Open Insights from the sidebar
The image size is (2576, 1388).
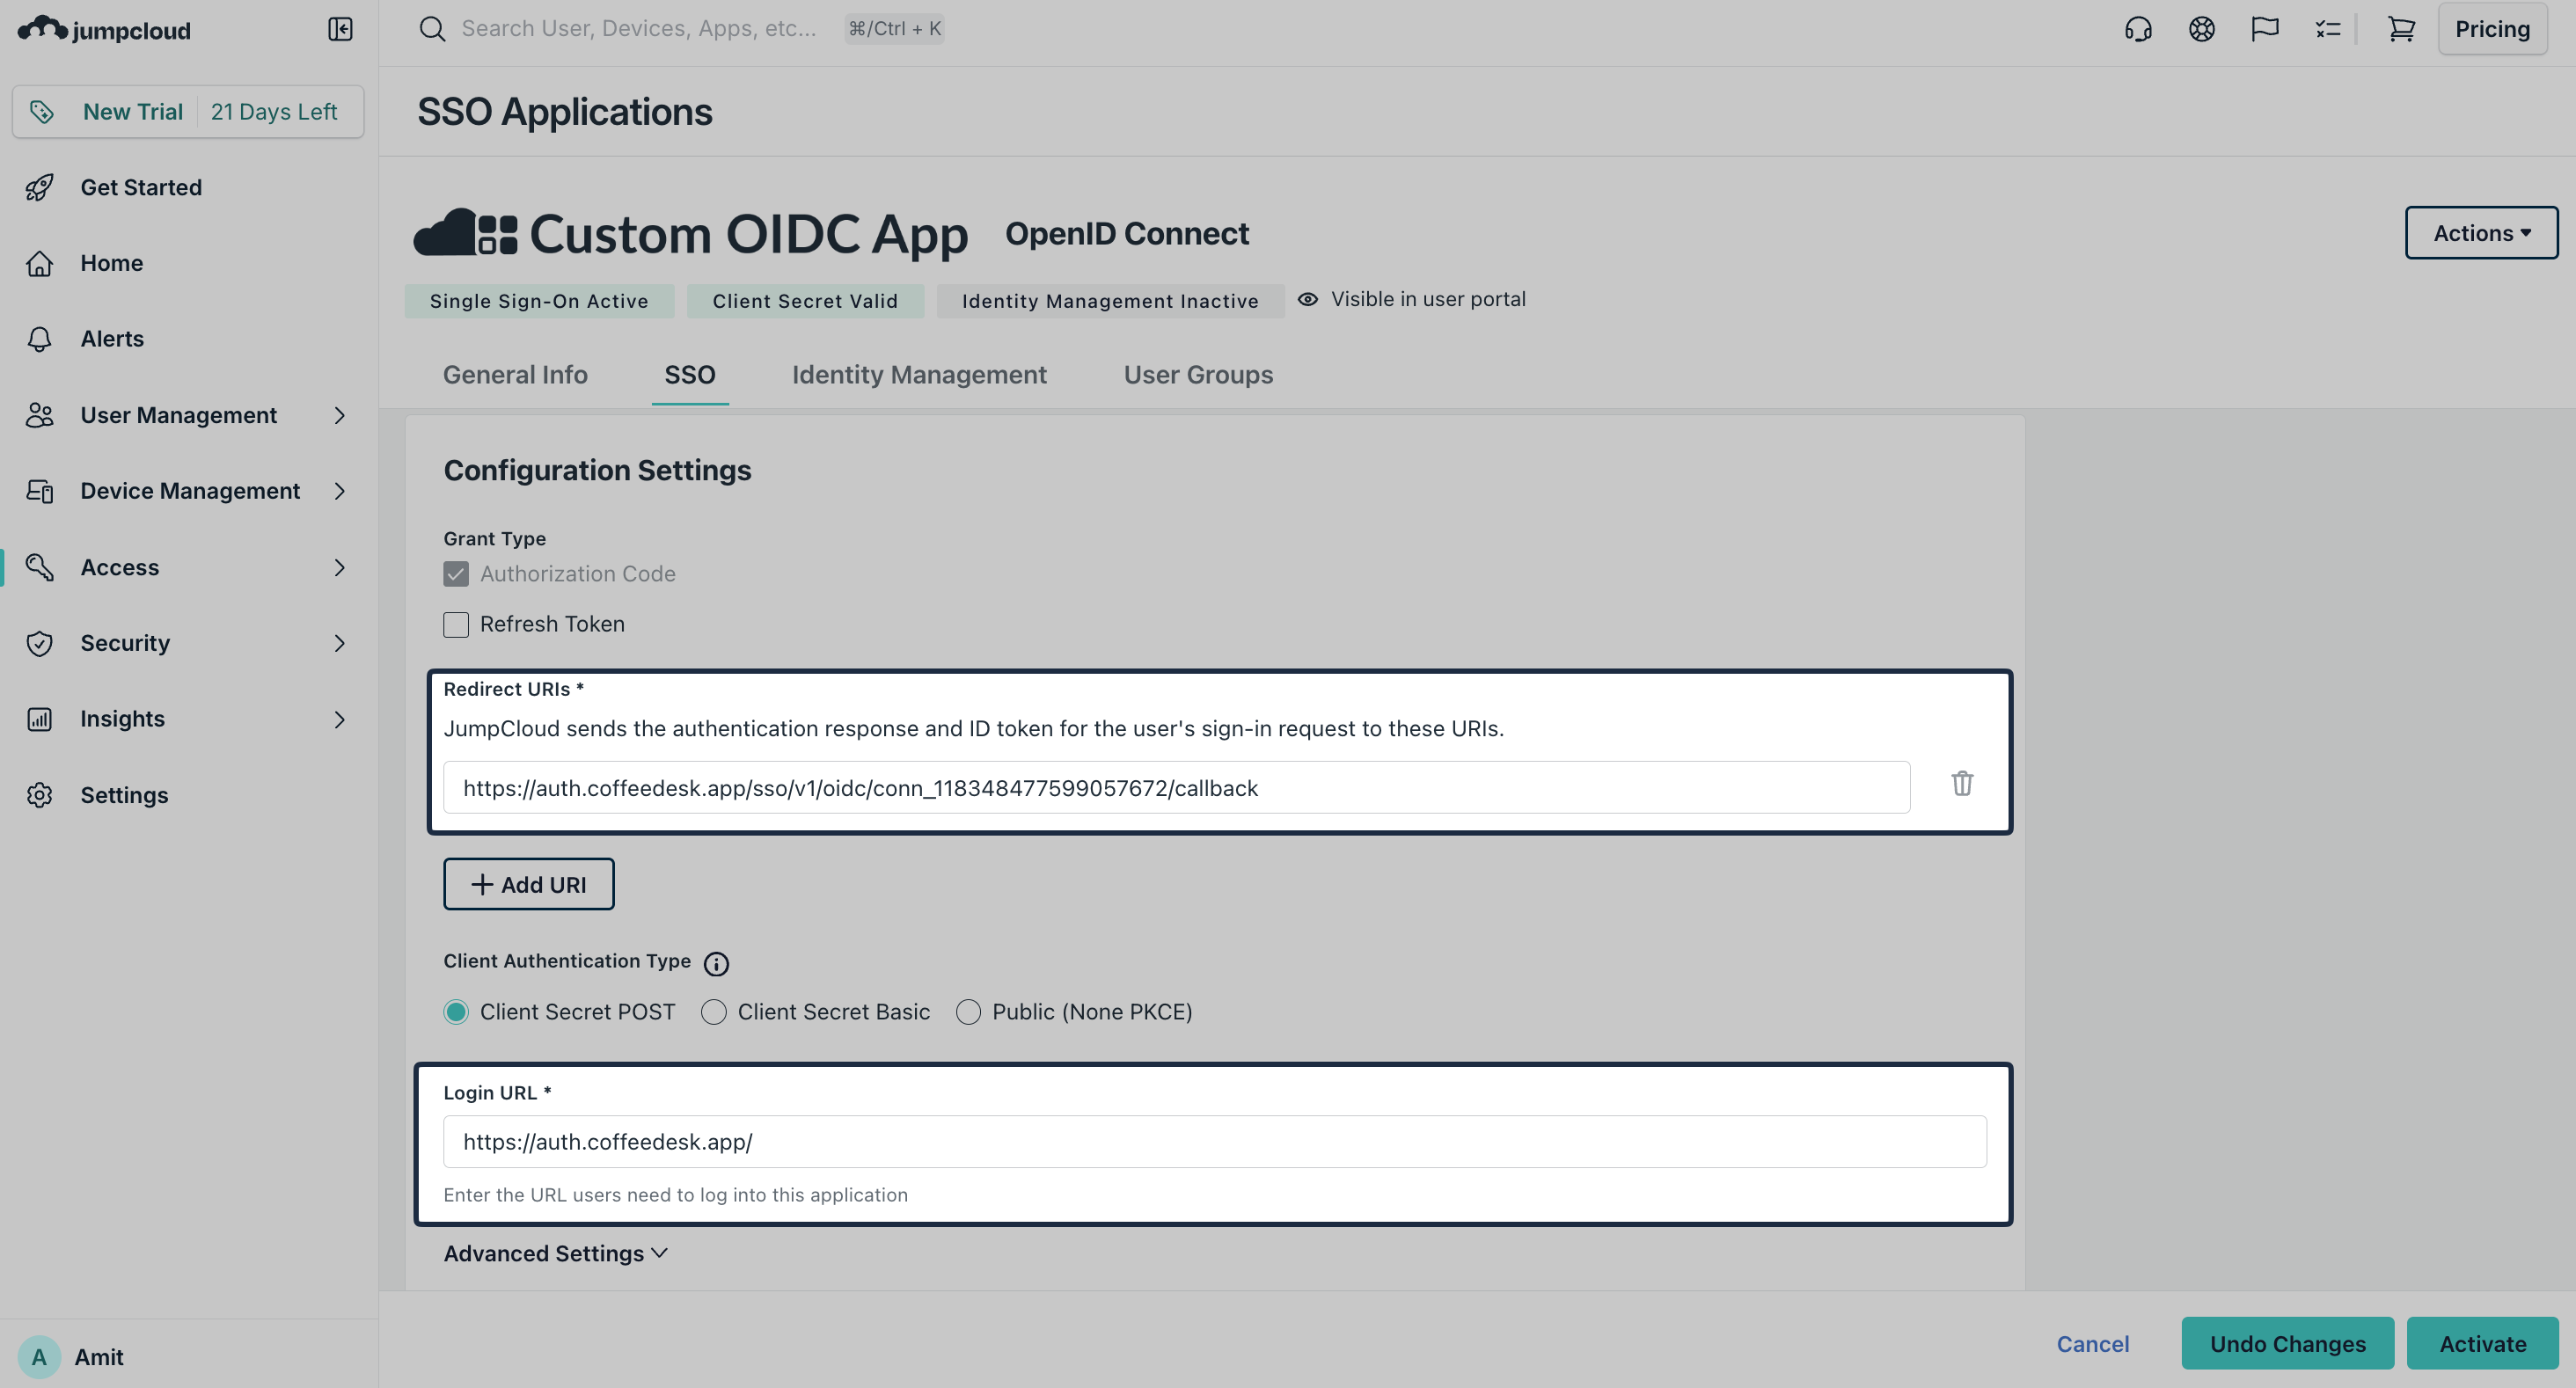pyautogui.click(x=121, y=718)
